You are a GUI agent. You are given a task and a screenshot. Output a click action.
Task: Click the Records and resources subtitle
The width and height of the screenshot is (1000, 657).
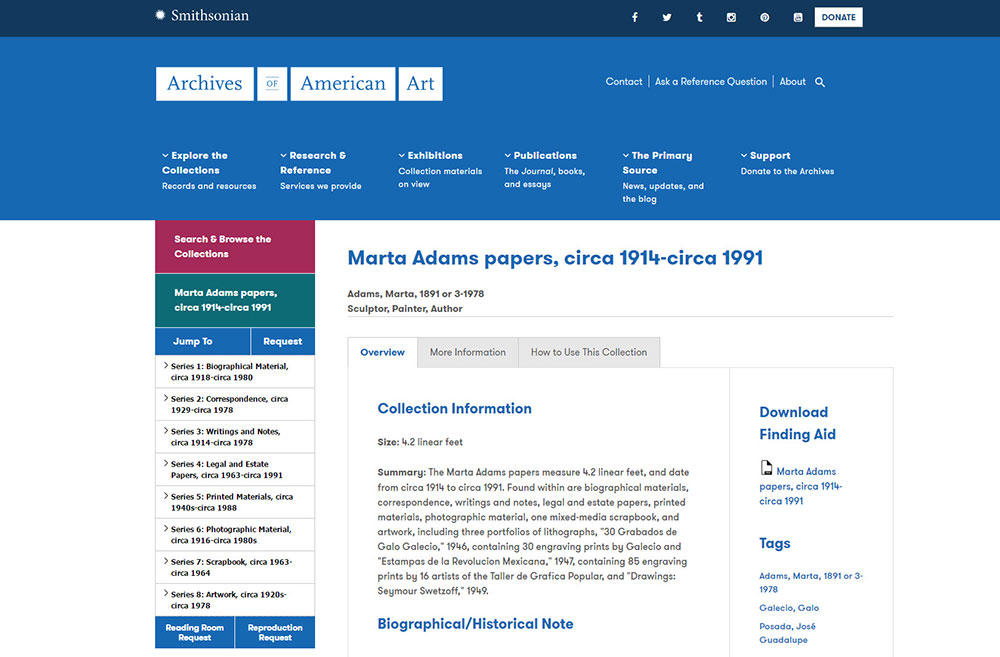click(209, 186)
